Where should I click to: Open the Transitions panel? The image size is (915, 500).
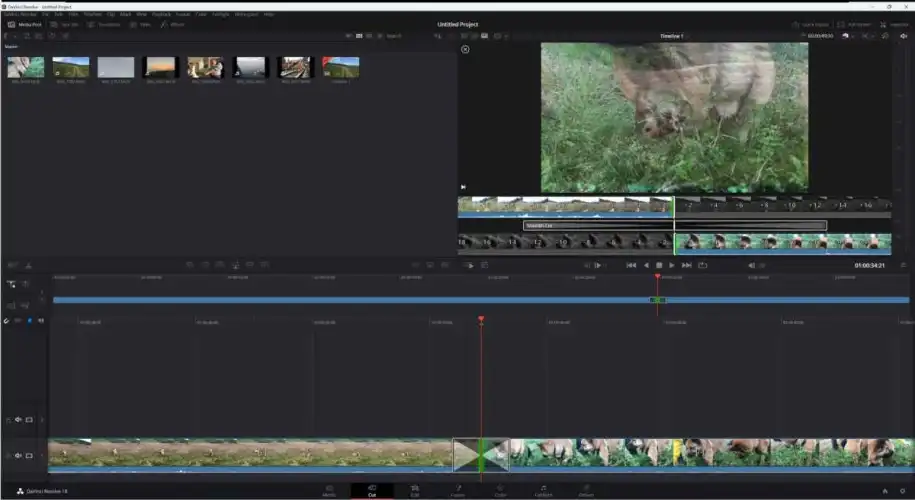(103, 24)
